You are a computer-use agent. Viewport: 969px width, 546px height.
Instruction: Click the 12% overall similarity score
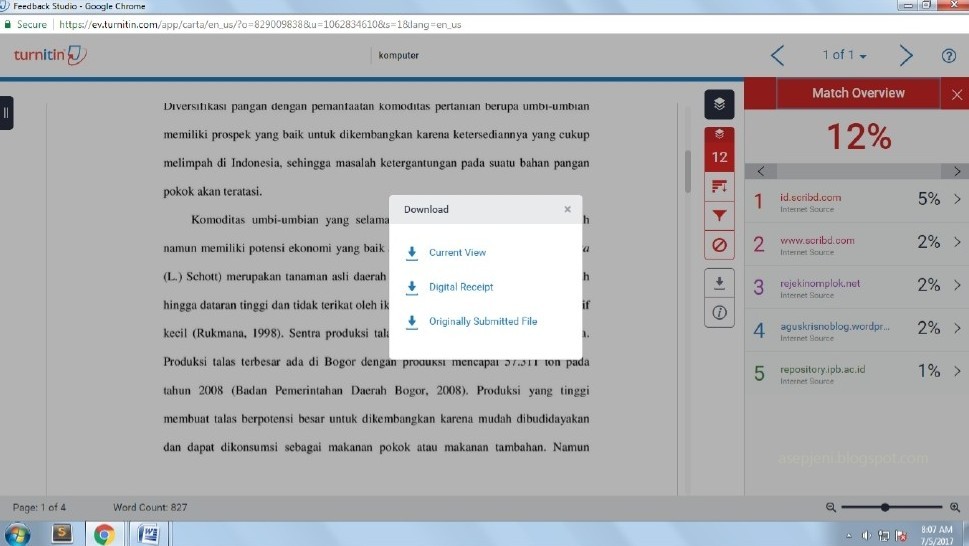point(859,136)
